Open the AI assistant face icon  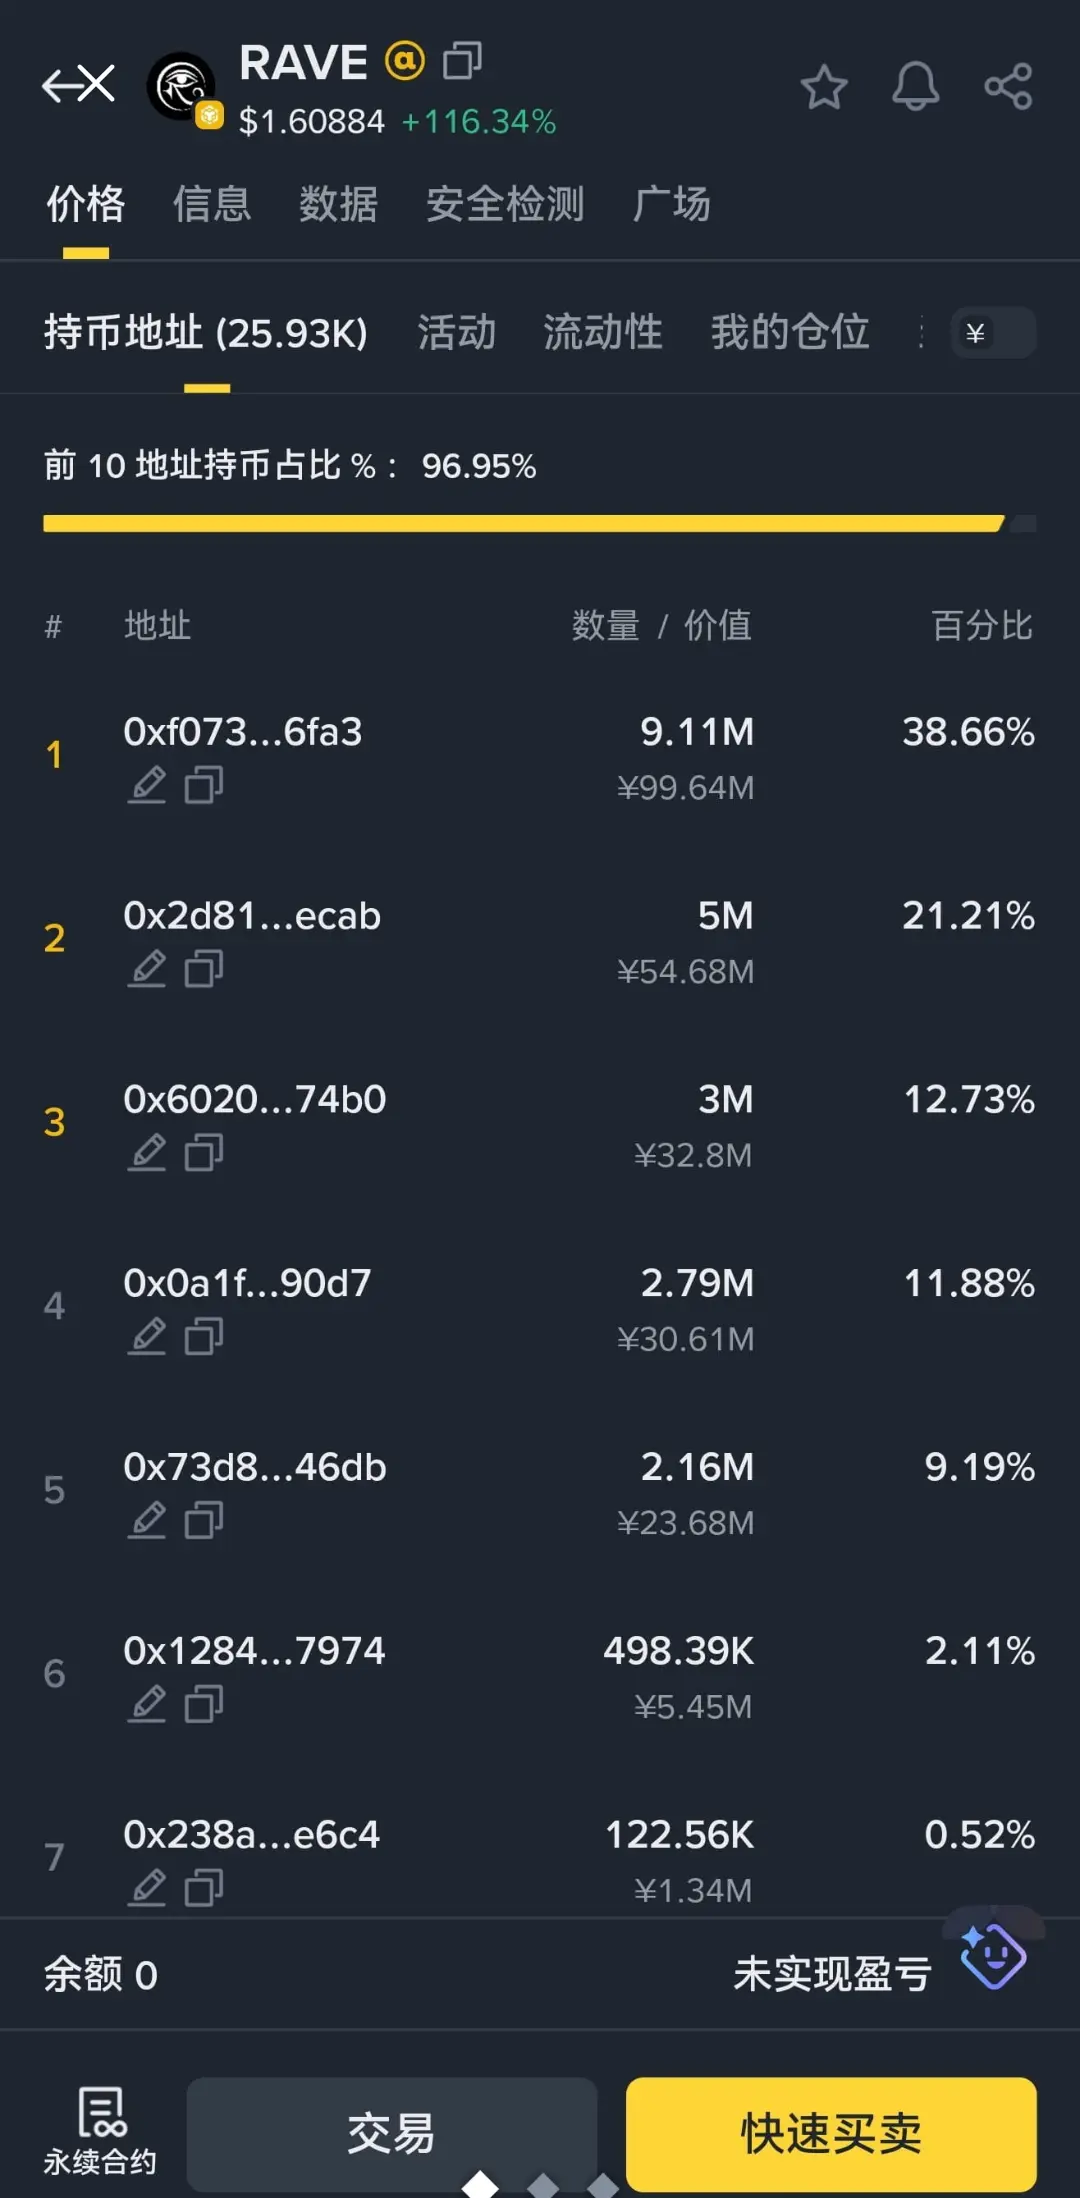[x=993, y=1955]
